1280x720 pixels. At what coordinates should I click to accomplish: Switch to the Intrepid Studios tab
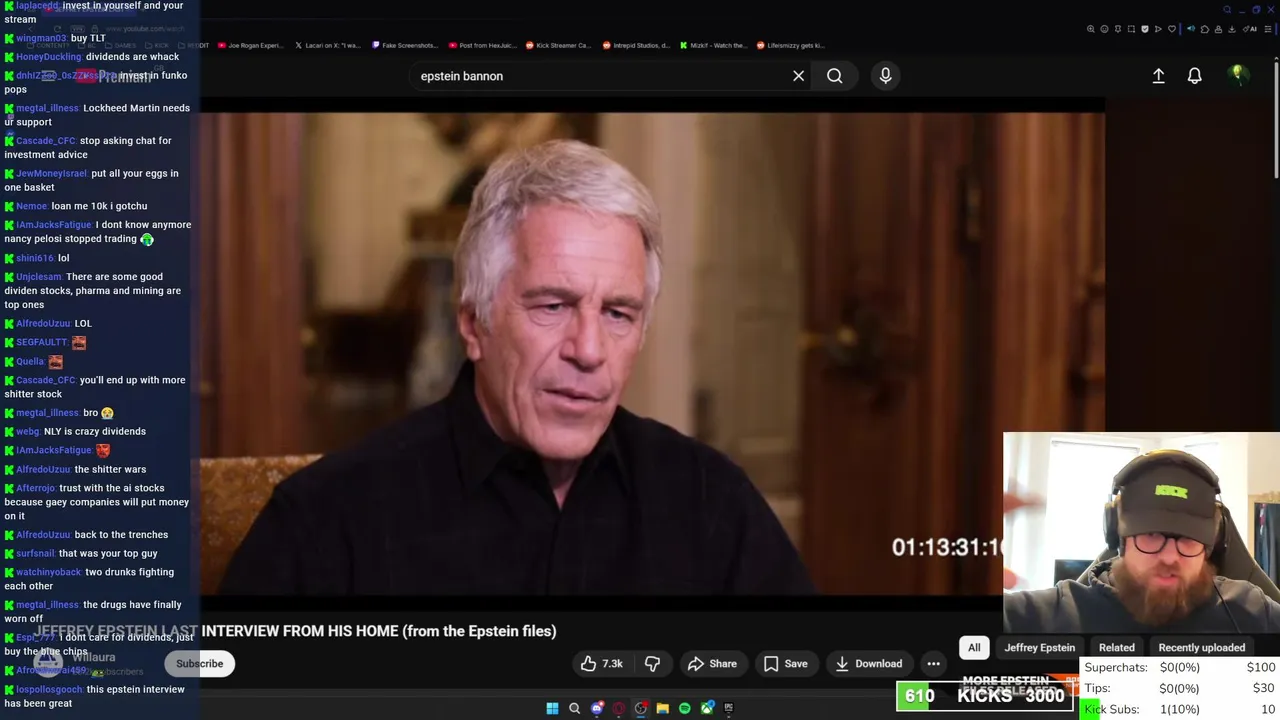[636, 45]
